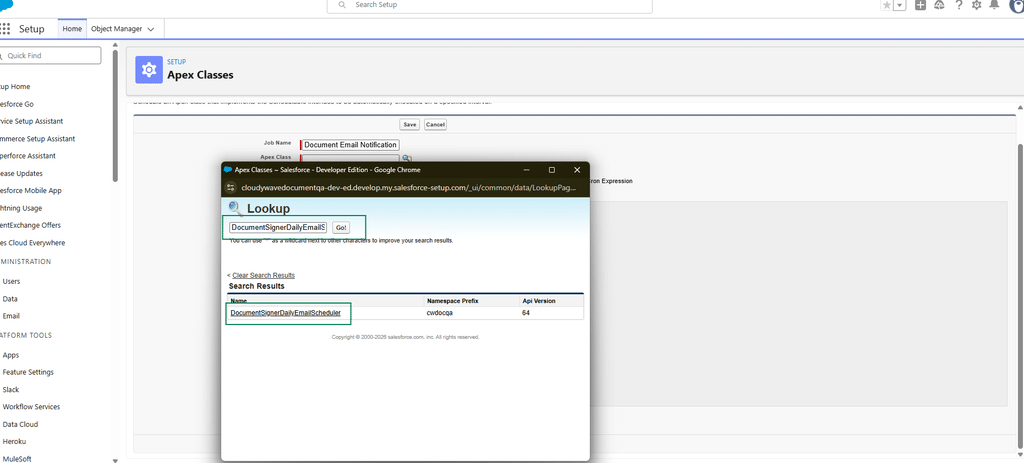Open Salesforce Go in the sidebar

17,104
